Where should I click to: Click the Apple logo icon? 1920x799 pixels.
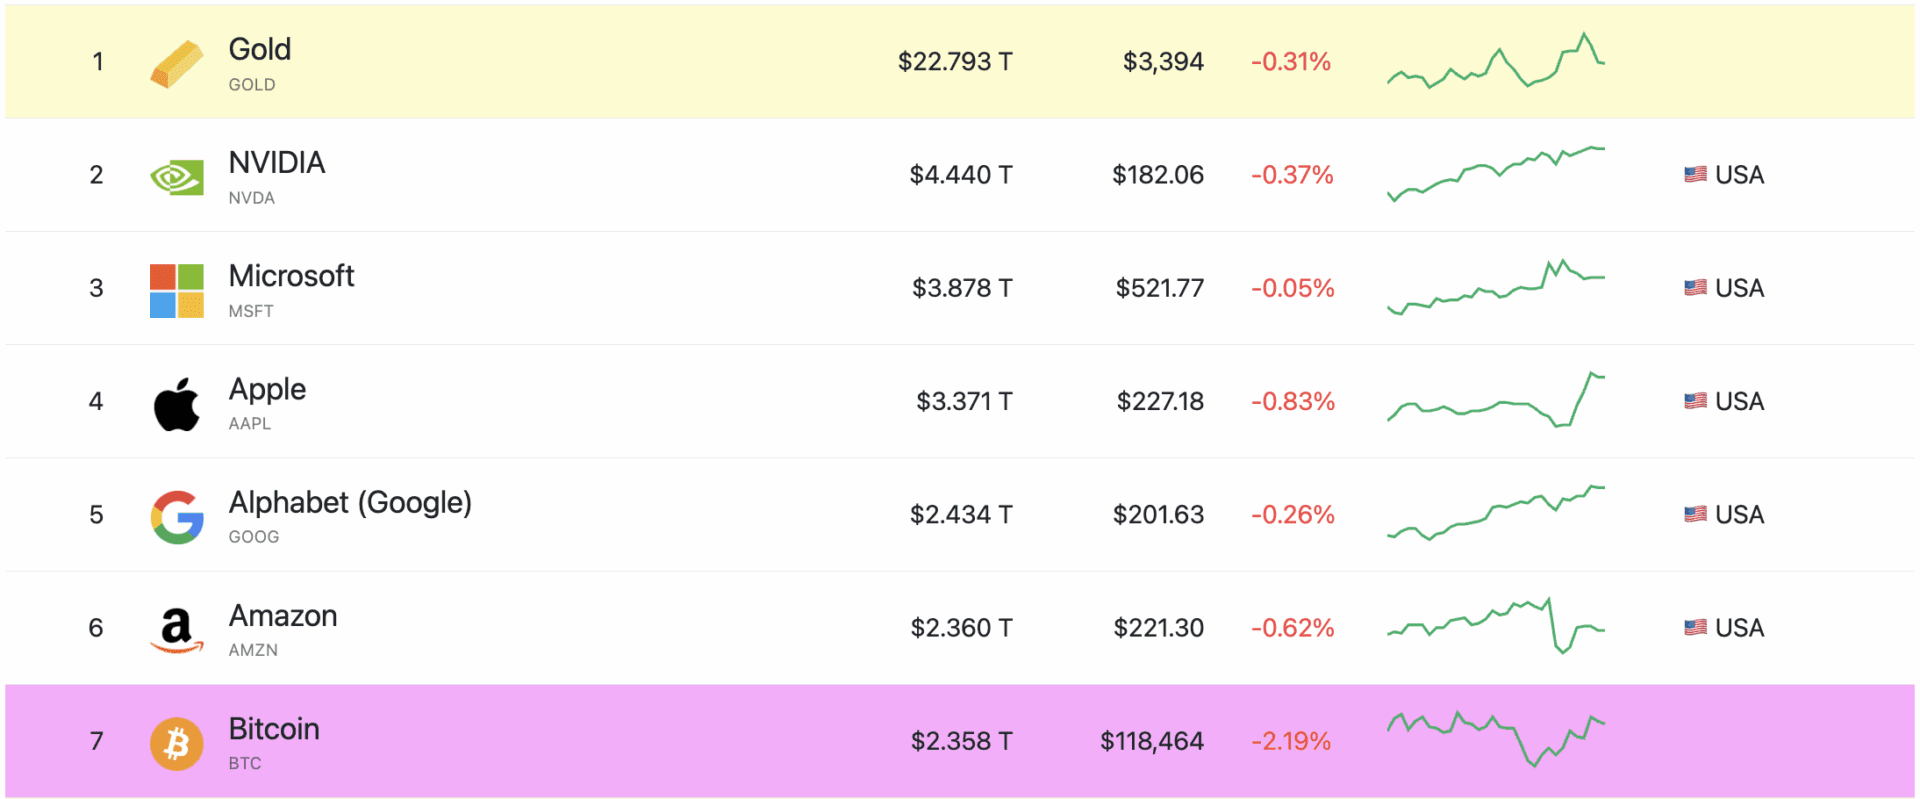point(176,404)
